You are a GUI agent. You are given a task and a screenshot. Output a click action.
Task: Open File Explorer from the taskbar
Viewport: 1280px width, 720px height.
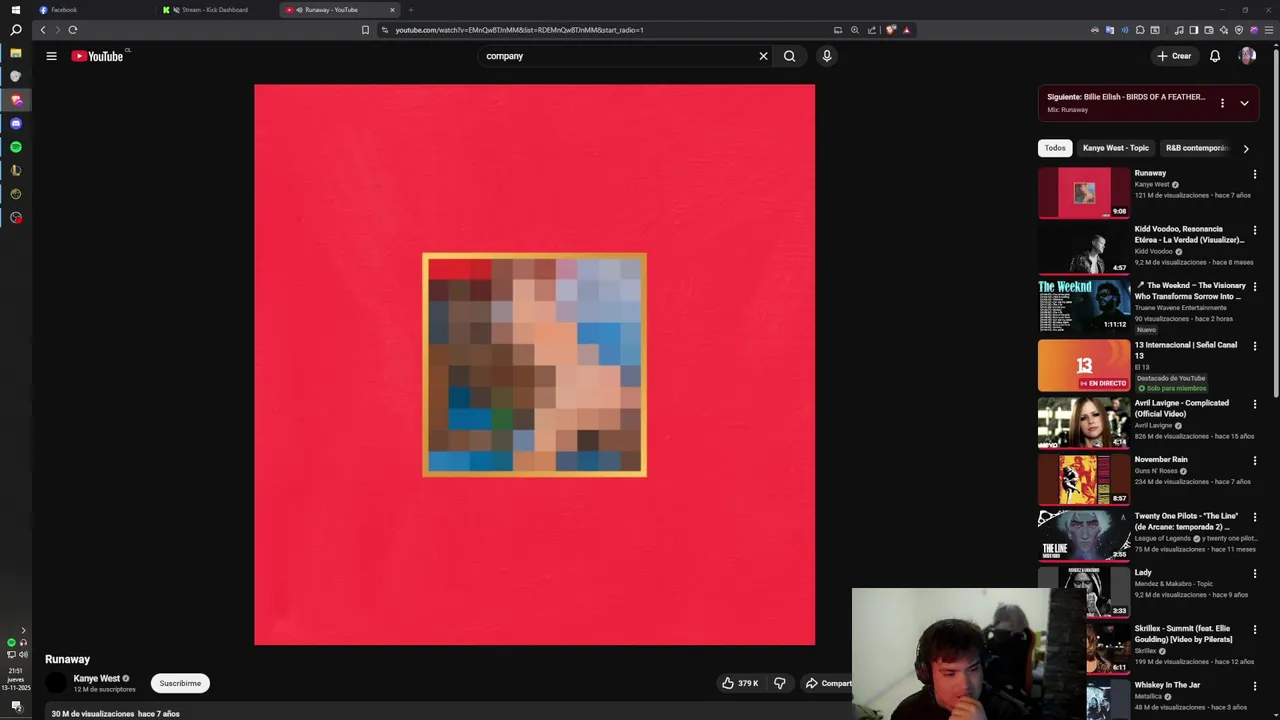15,53
